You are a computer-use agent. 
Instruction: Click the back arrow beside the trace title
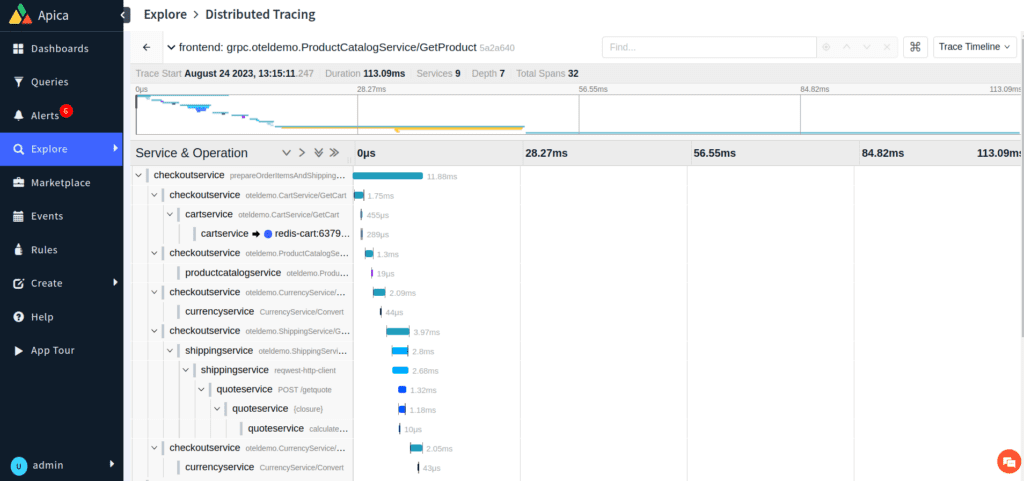147,47
